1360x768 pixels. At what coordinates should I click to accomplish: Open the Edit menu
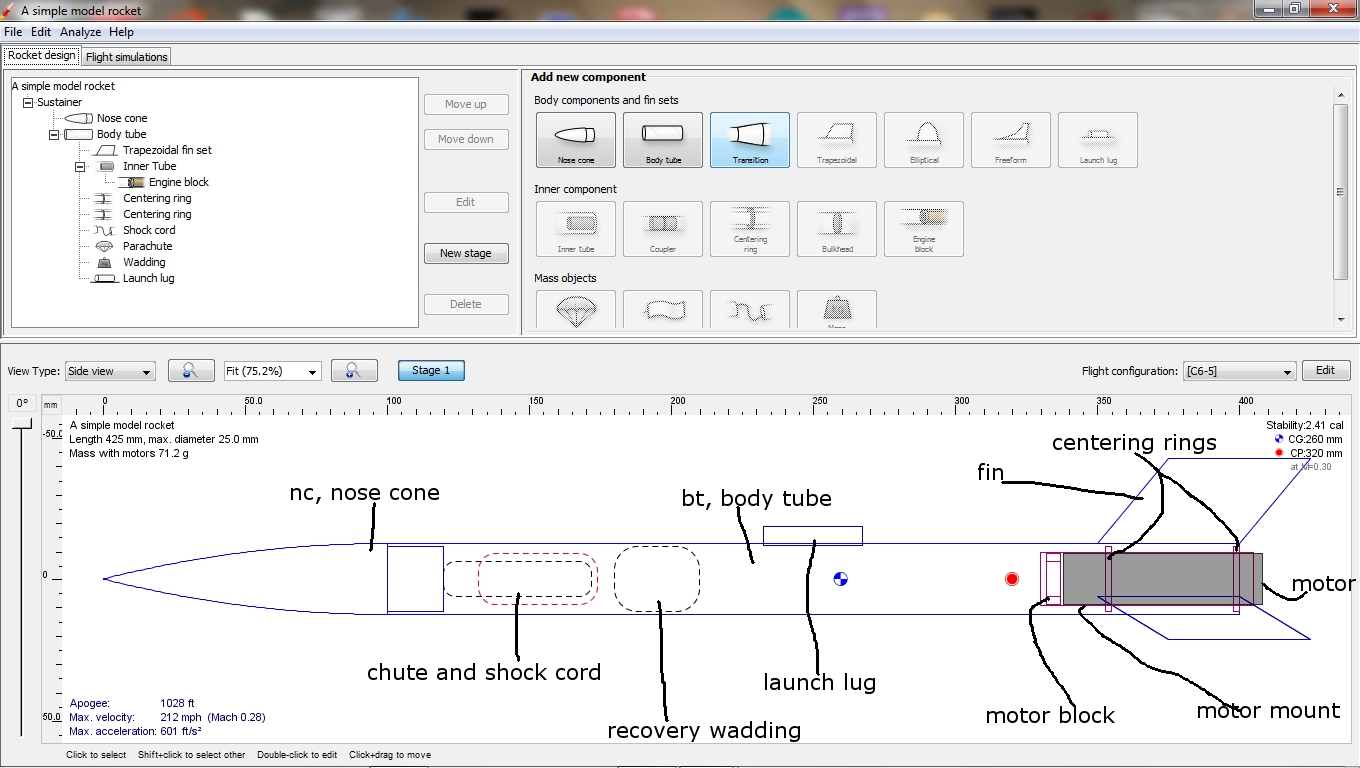(41, 32)
